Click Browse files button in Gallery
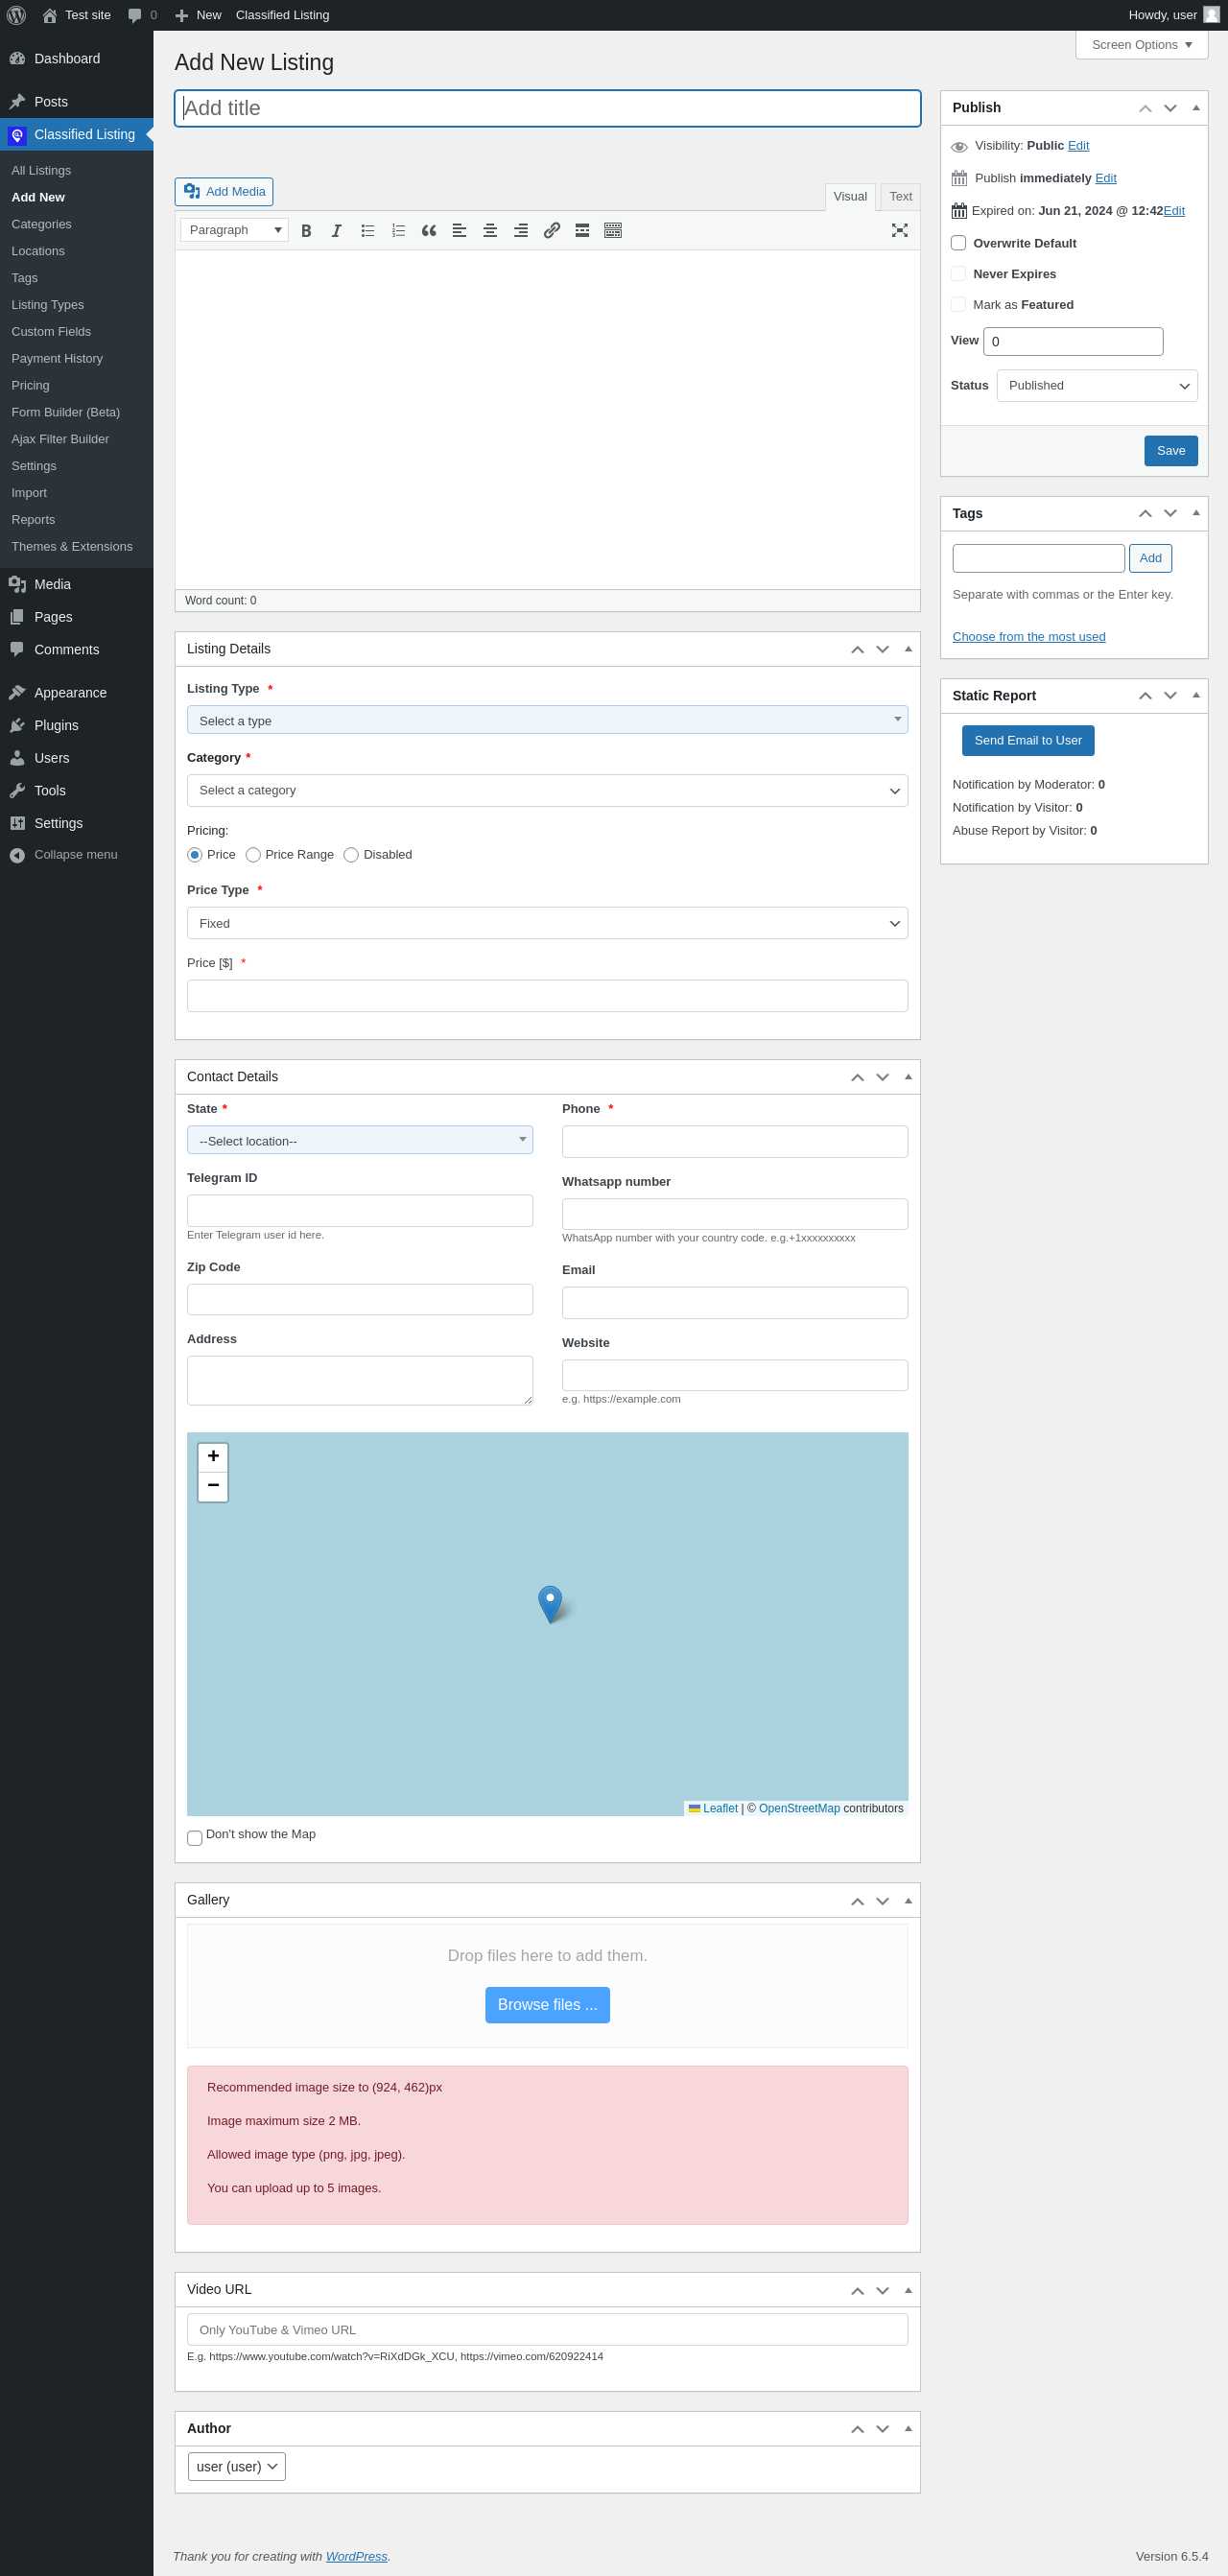Viewport: 1228px width, 2576px height. pyautogui.click(x=547, y=2005)
